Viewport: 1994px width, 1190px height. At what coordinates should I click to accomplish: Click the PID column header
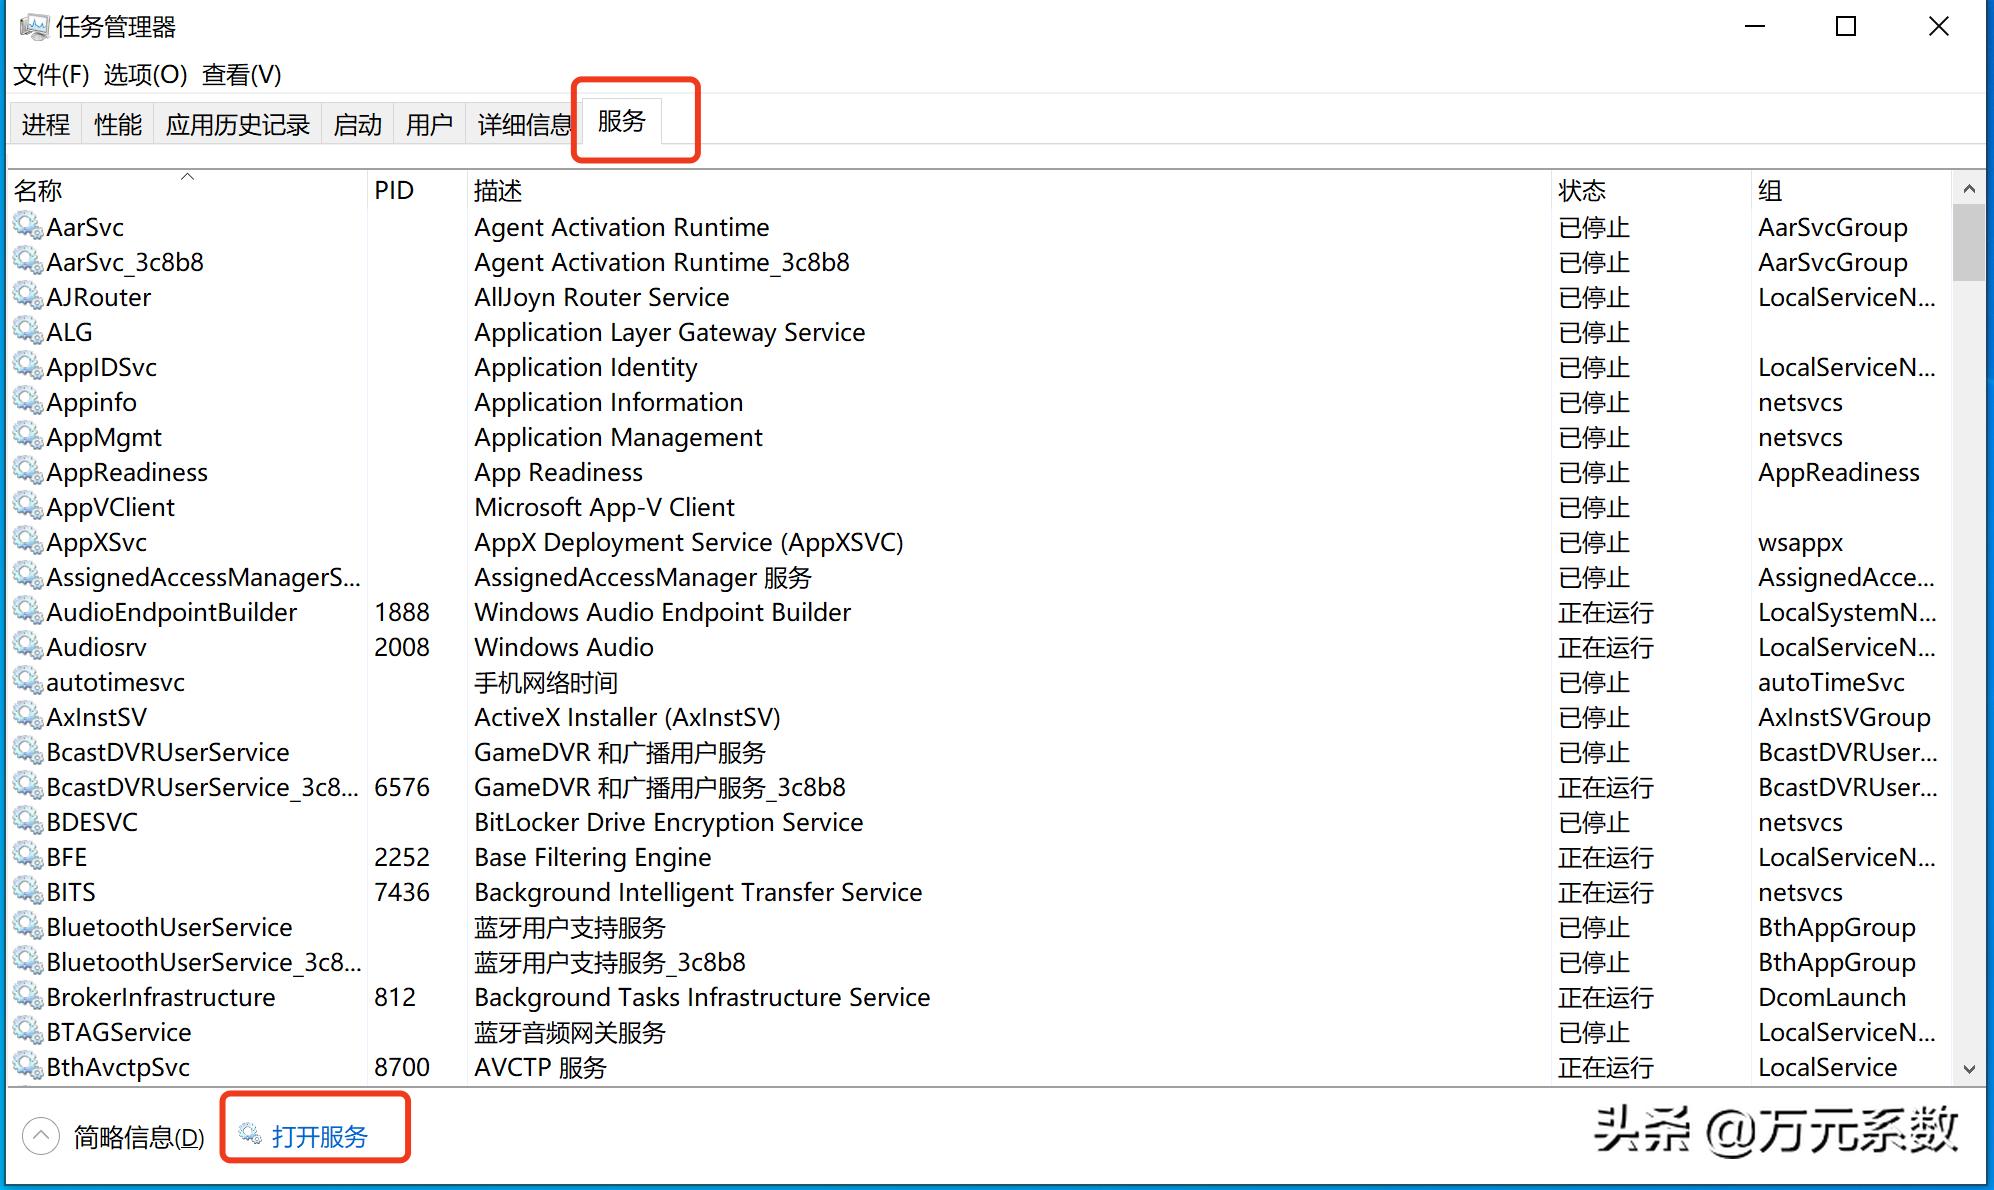tap(392, 190)
